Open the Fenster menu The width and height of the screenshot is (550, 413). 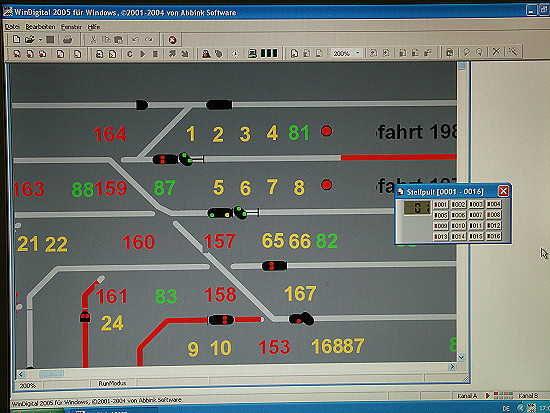[71, 27]
